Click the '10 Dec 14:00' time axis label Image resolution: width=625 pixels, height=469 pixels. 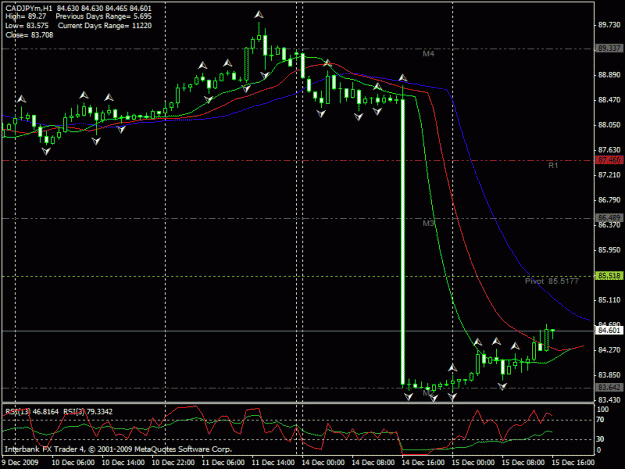(x=123, y=463)
